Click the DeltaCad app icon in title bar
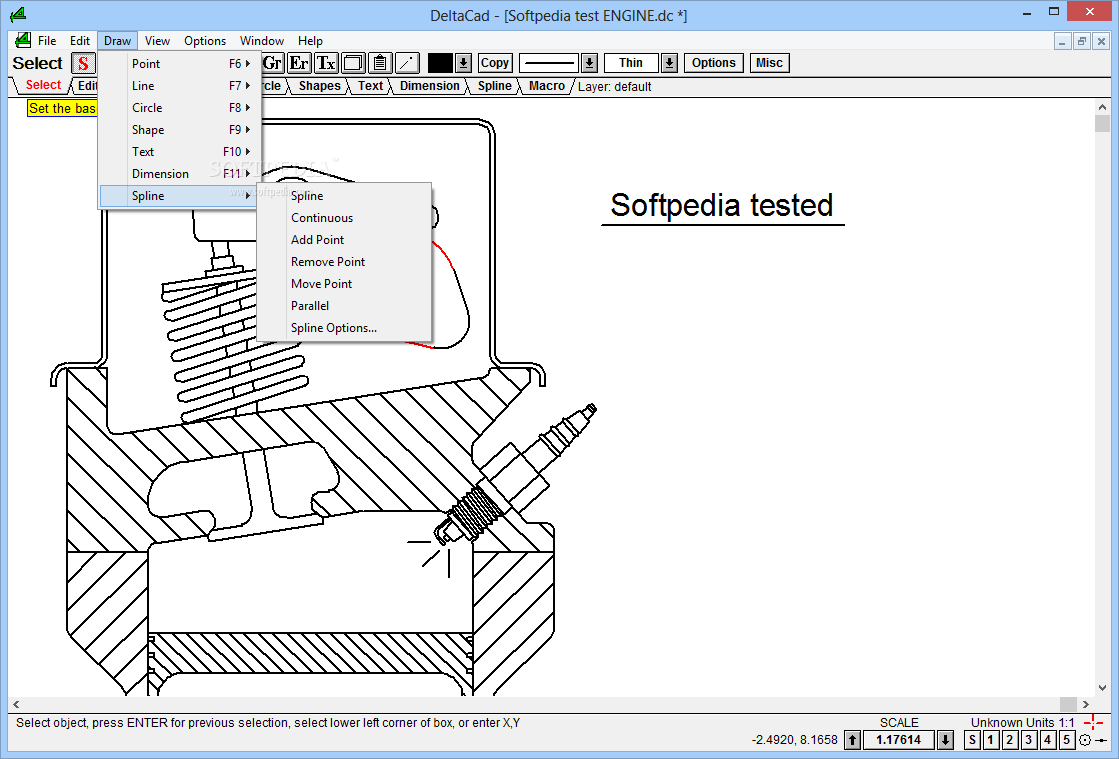Image resolution: width=1119 pixels, height=759 pixels. tap(18, 14)
